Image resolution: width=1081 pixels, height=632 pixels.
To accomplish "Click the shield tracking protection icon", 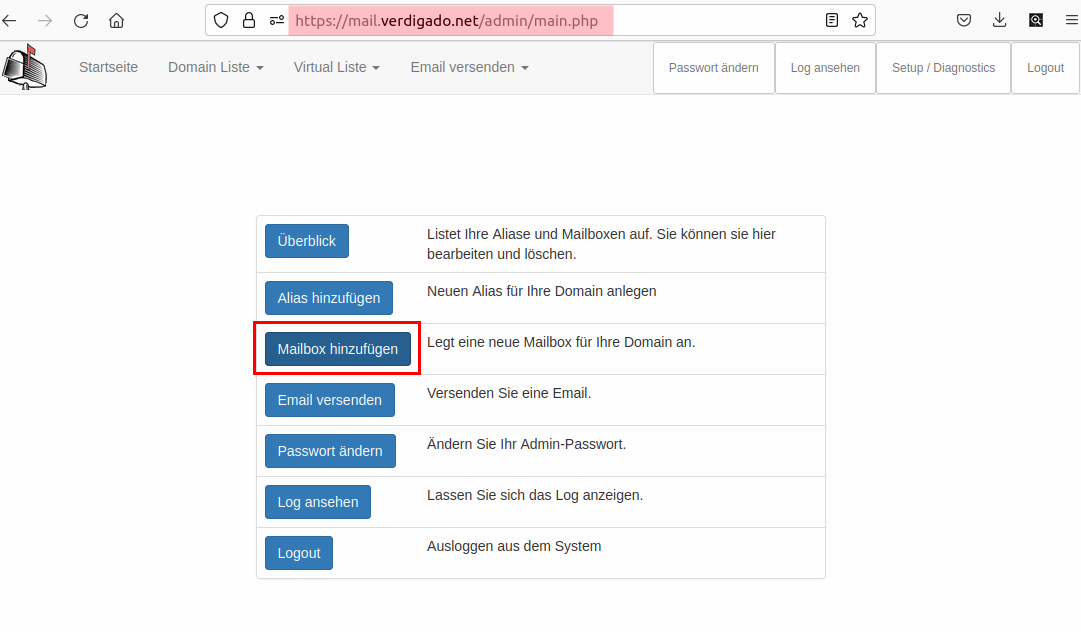I will 221,21.
